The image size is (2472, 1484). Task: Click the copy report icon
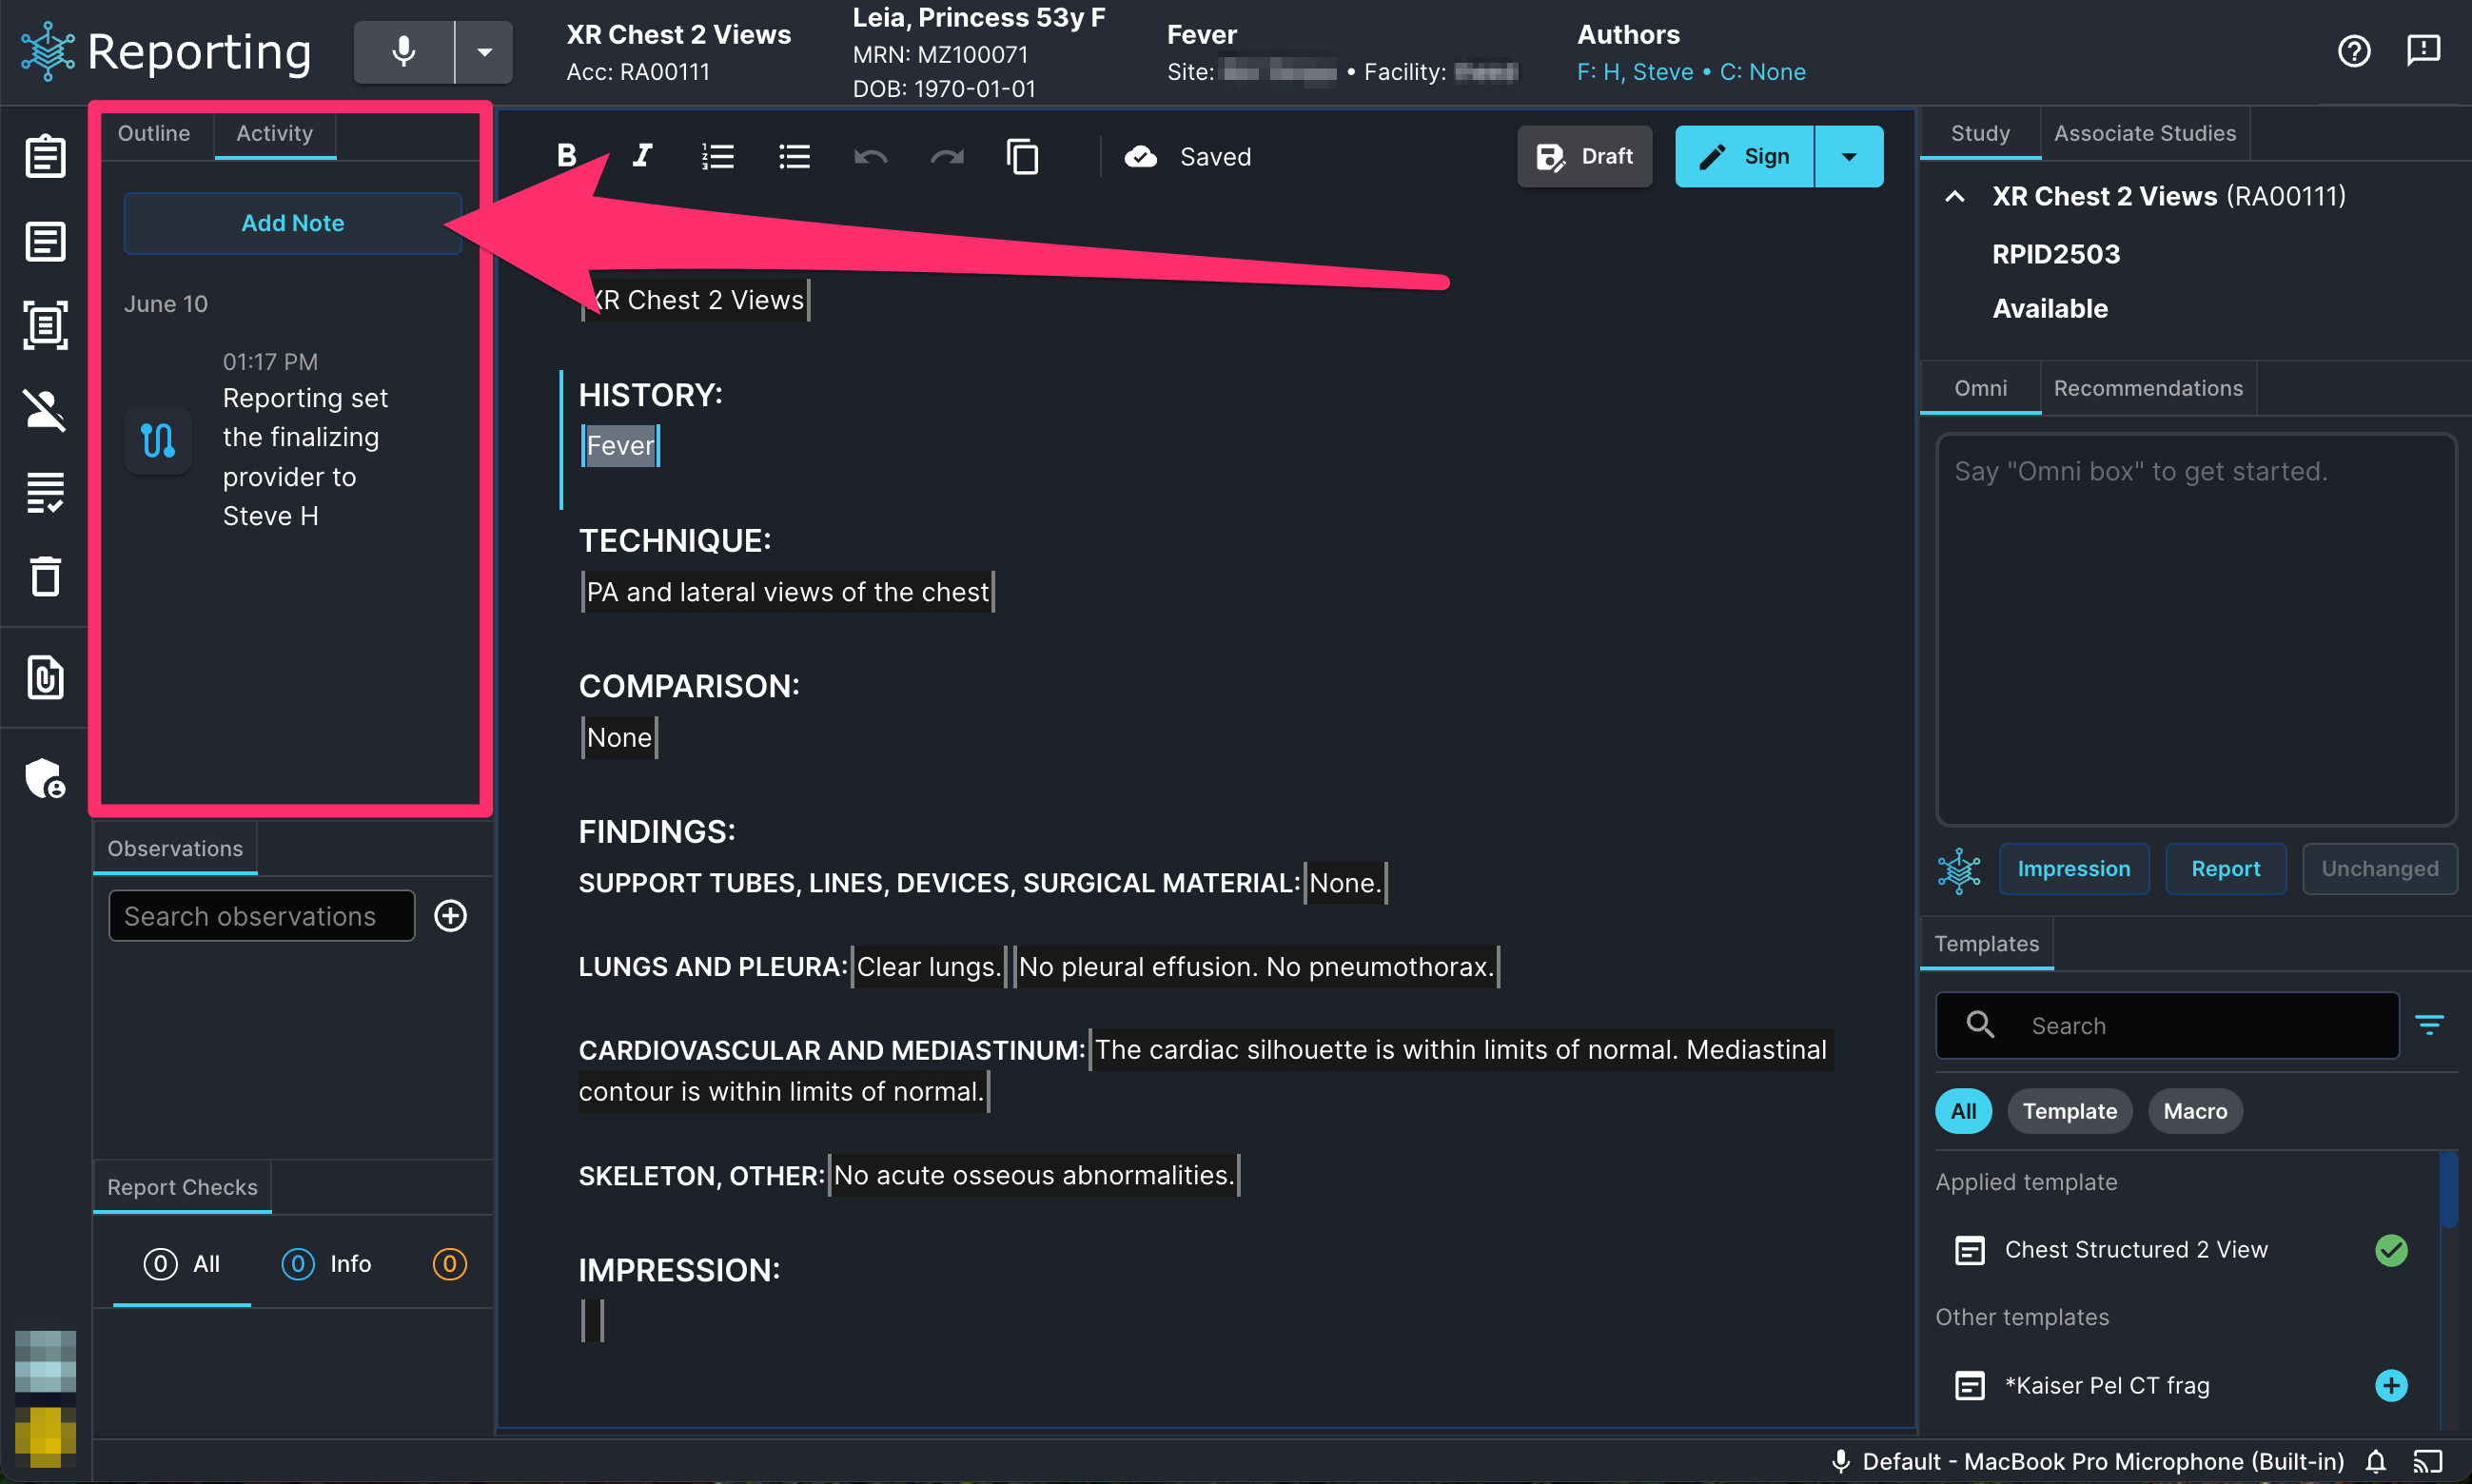coord(1022,156)
